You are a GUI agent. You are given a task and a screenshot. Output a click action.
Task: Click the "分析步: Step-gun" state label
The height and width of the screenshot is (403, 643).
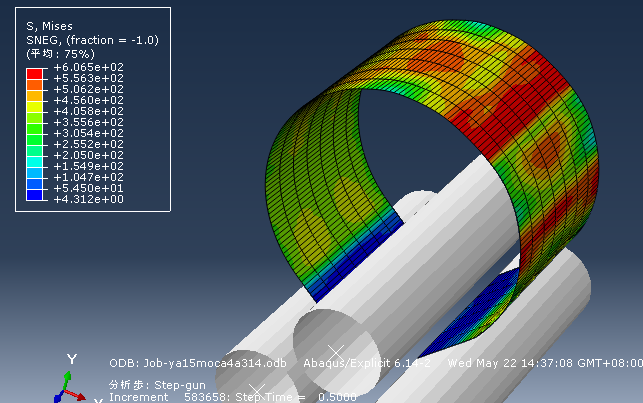click(157, 385)
